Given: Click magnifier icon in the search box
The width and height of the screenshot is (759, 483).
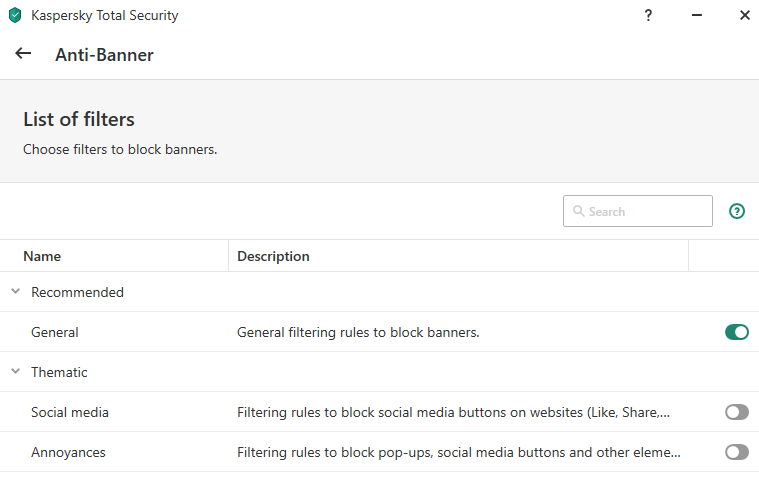Looking at the screenshot, I should [x=578, y=211].
